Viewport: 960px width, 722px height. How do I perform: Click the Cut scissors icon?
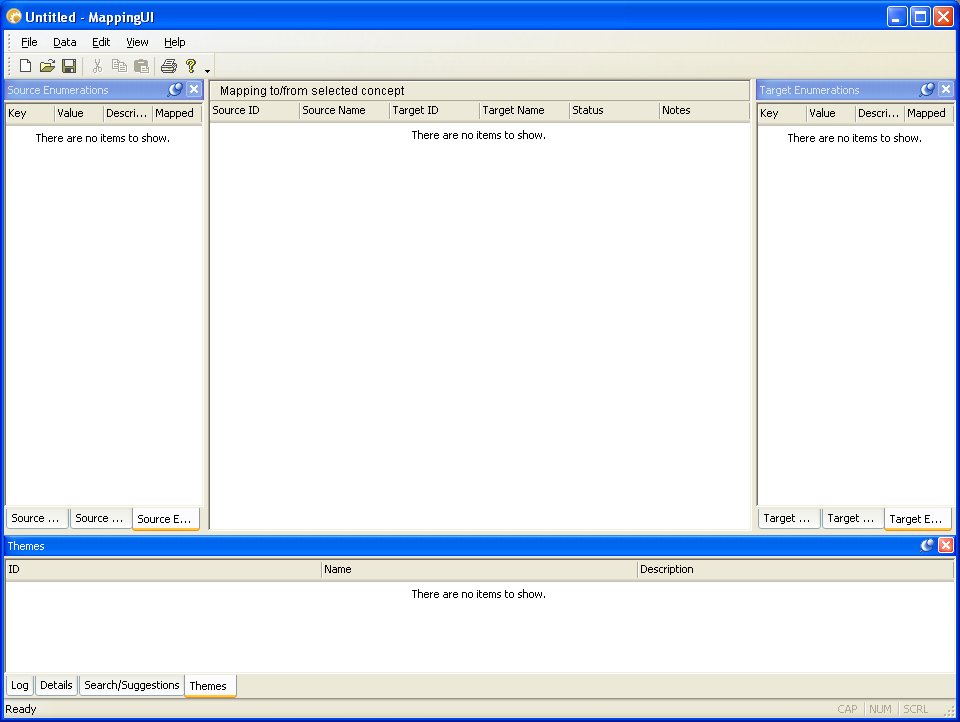(97, 66)
